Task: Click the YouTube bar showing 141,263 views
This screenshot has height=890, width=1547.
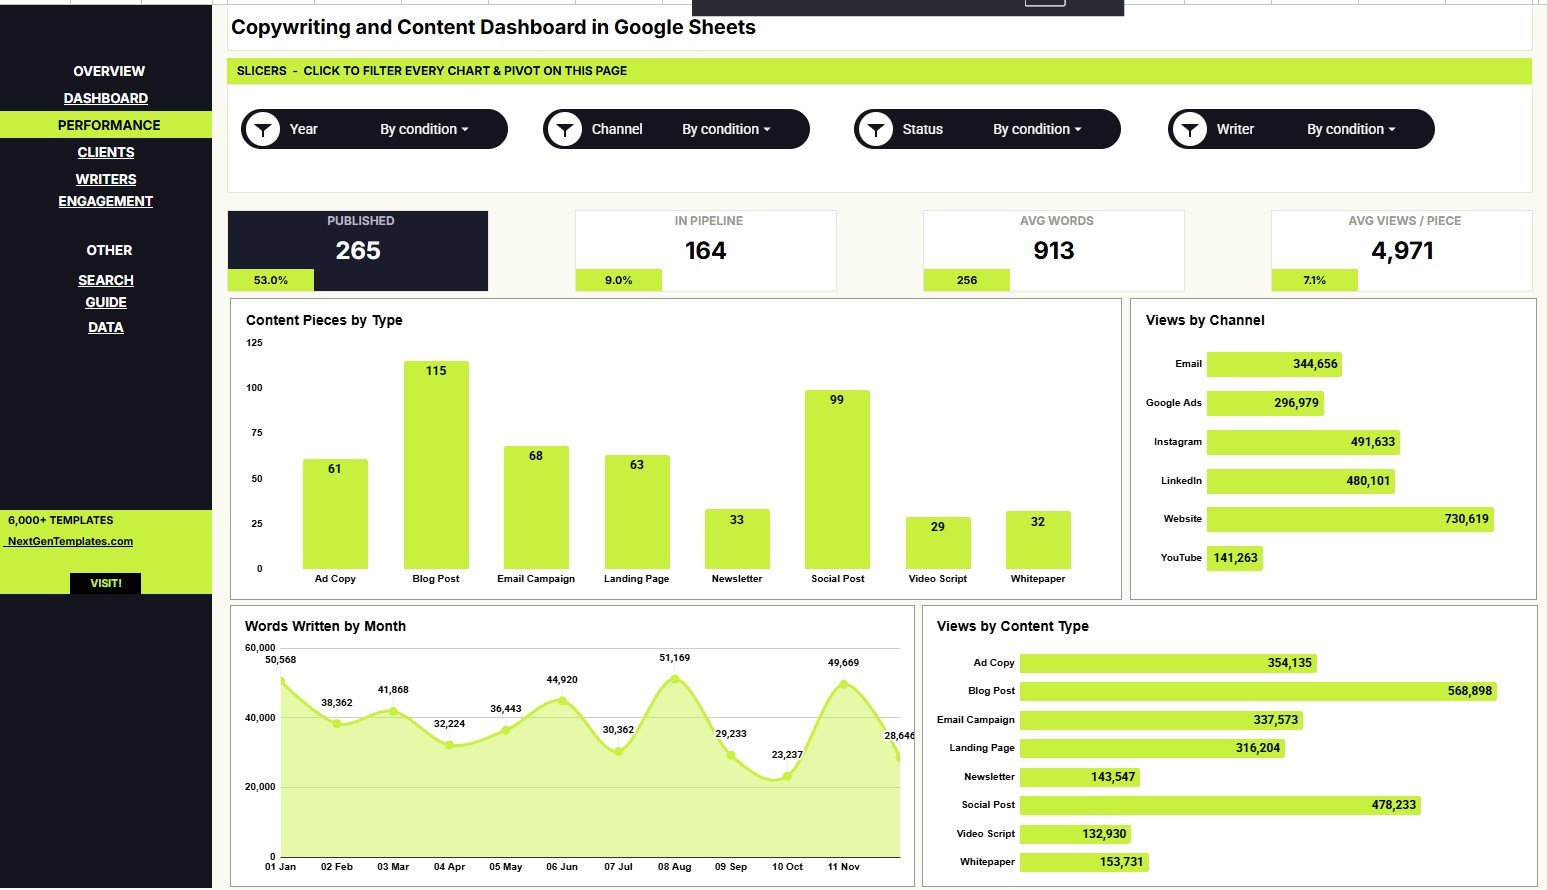Action: pyautogui.click(x=1235, y=558)
